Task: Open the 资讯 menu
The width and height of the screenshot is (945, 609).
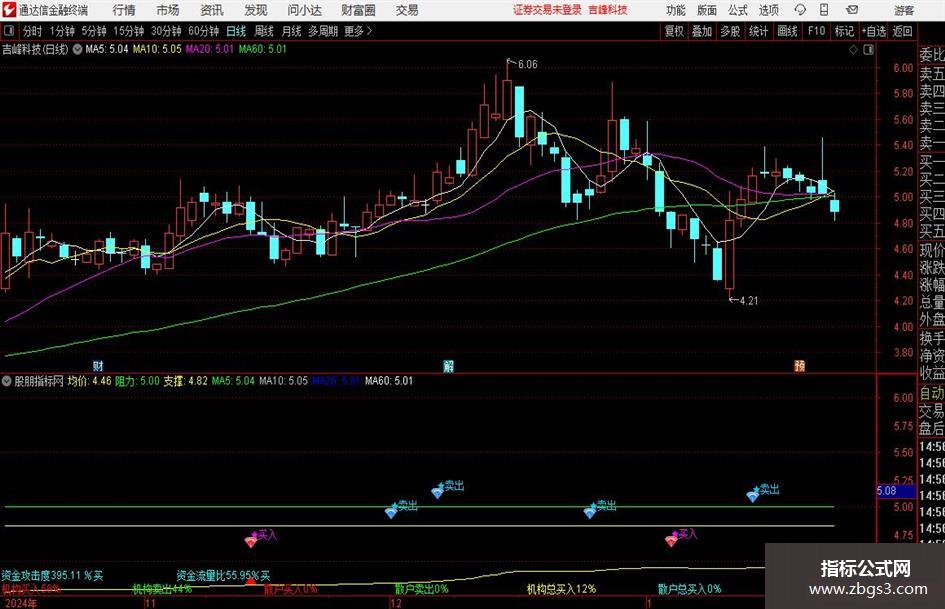Action: tap(212, 10)
